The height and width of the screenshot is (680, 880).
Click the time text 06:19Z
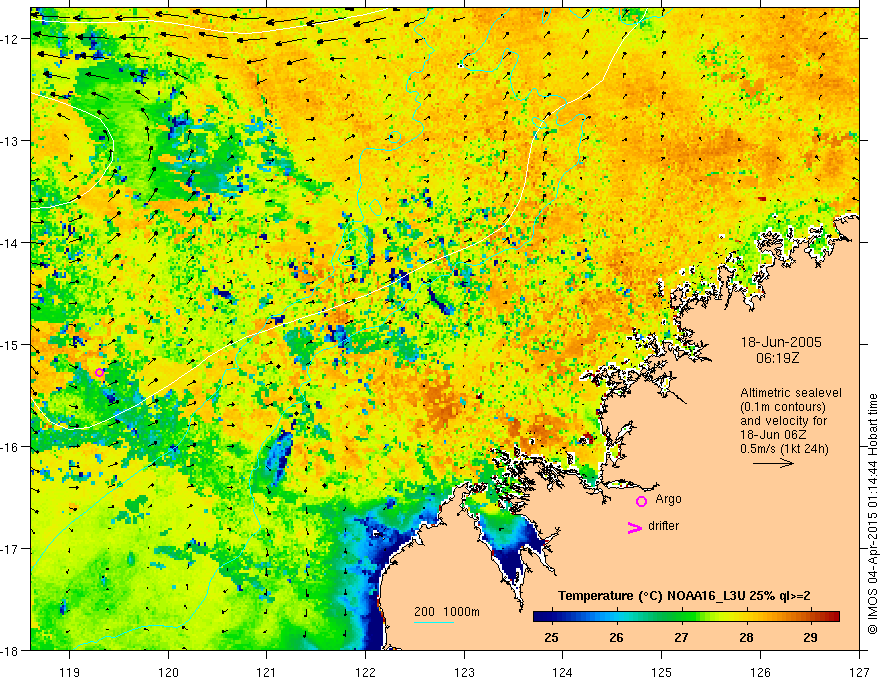tap(777, 358)
